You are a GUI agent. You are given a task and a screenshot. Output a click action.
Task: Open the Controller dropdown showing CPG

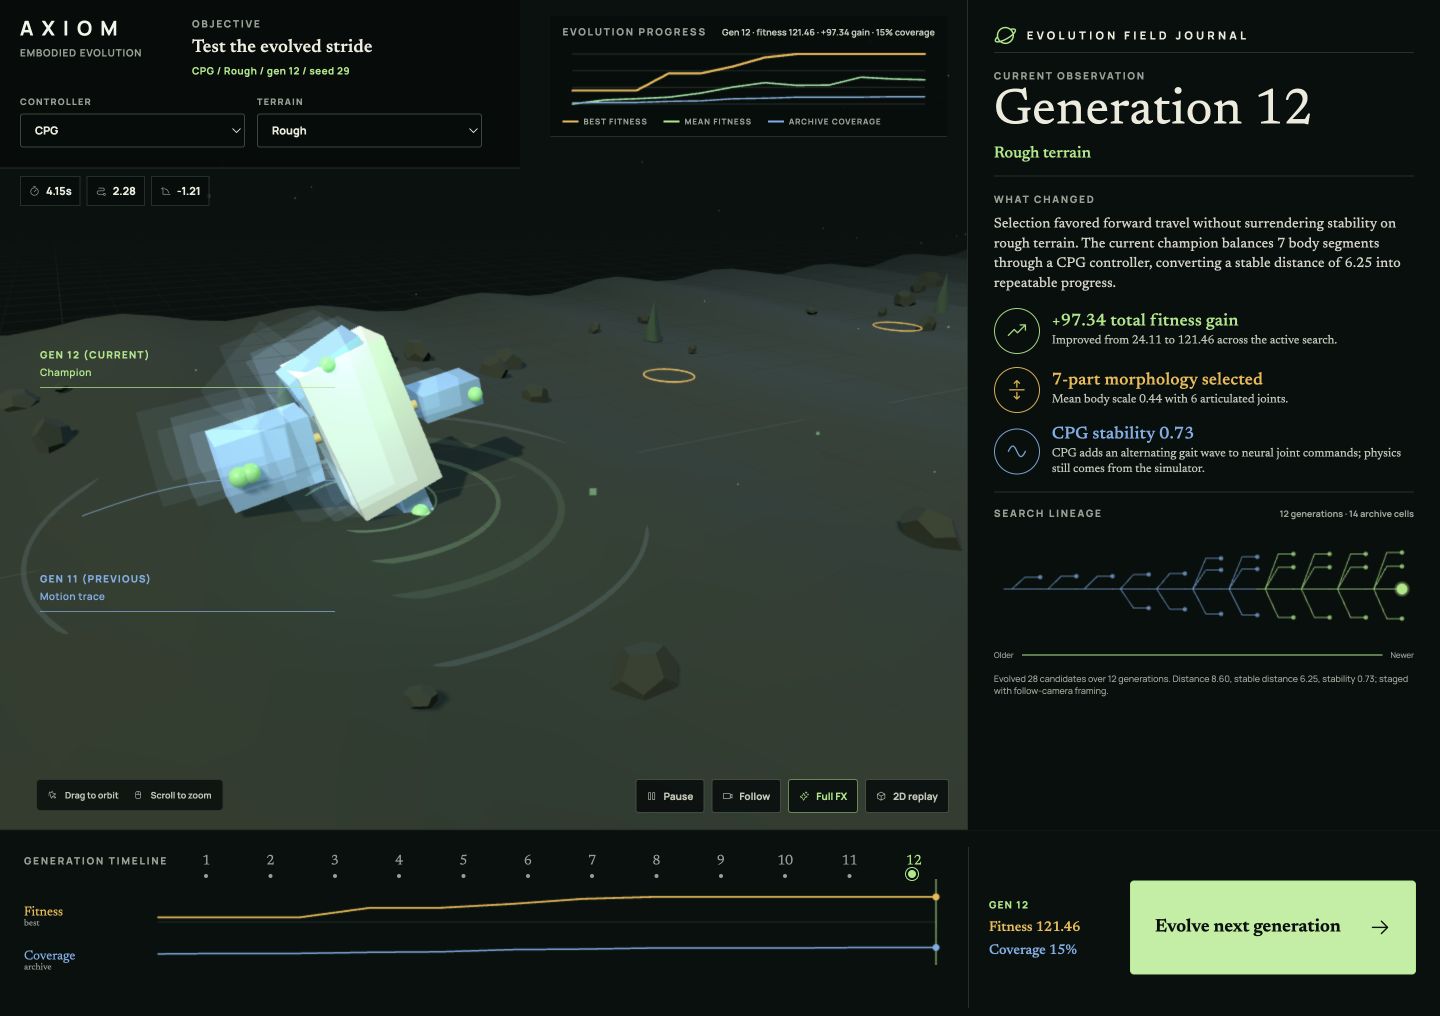pos(132,131)
